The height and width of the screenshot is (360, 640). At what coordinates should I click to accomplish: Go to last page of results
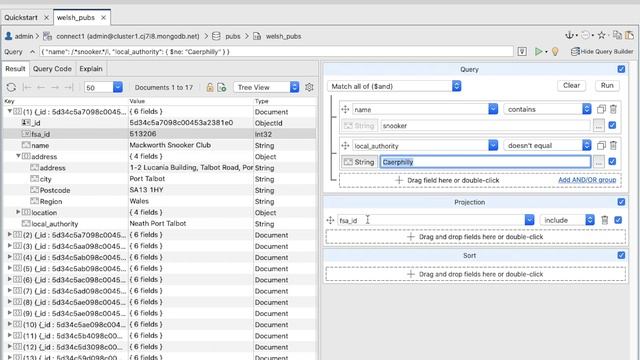pos(69,87)
